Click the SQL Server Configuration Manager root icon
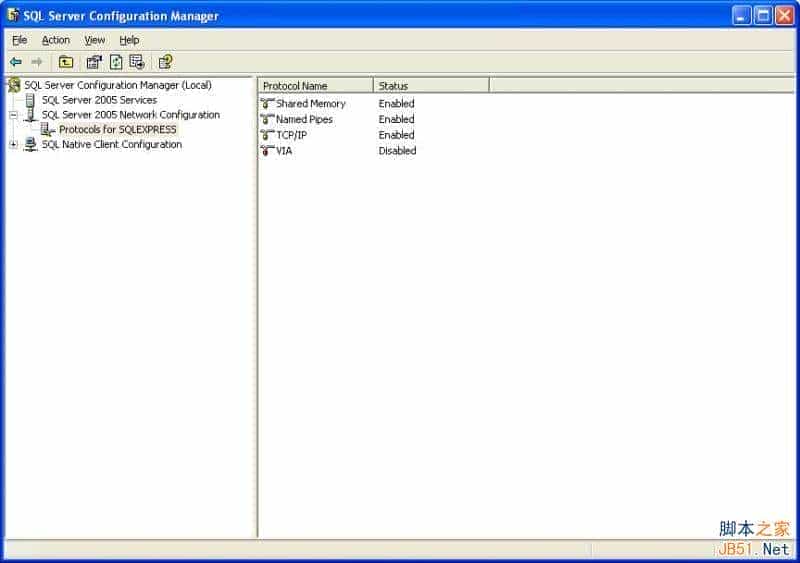 pyautogui.click(x=15, y=85)
